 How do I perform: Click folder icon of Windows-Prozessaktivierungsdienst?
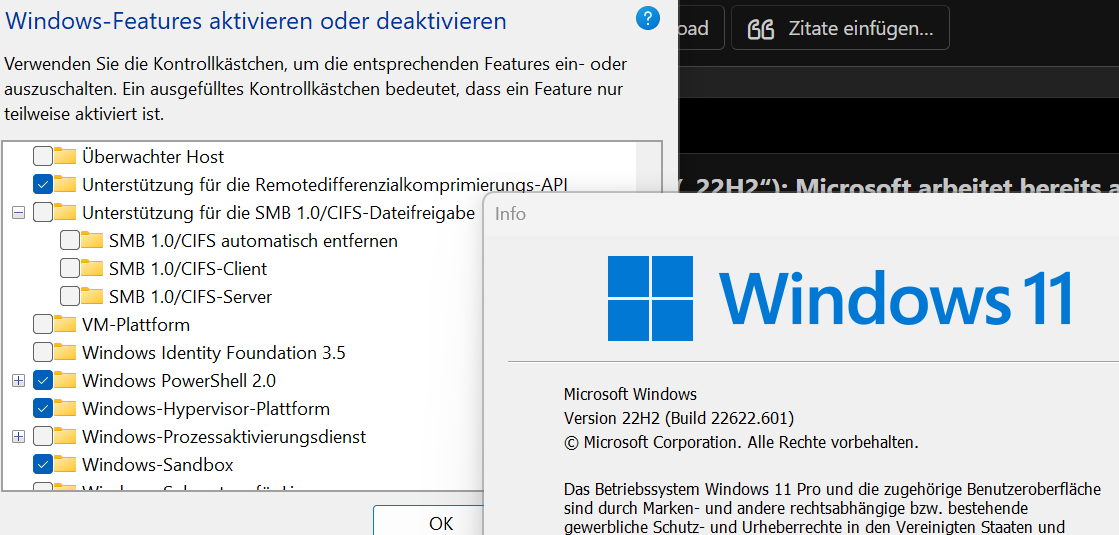65,437
